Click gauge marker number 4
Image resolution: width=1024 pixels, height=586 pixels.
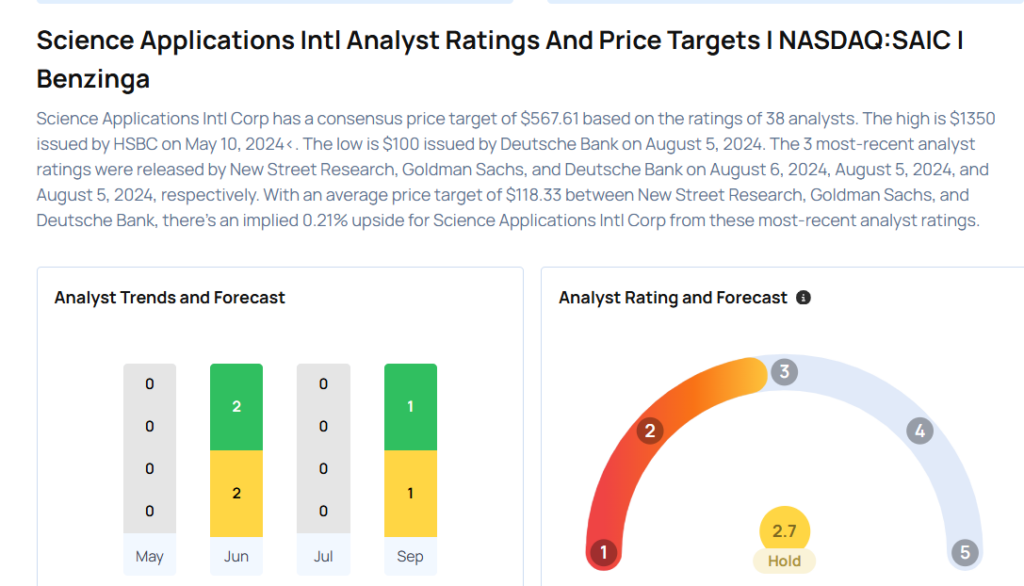click(919, 431)
